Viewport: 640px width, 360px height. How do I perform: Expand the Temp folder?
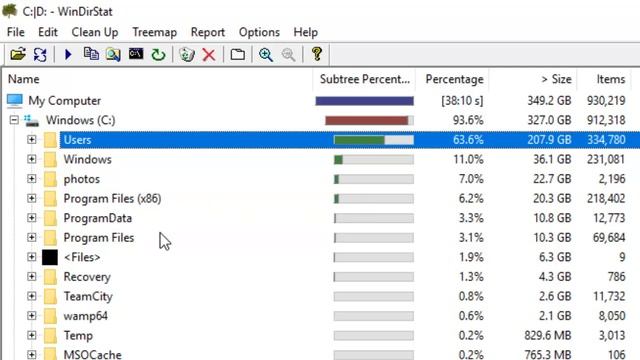click(31, 336)
